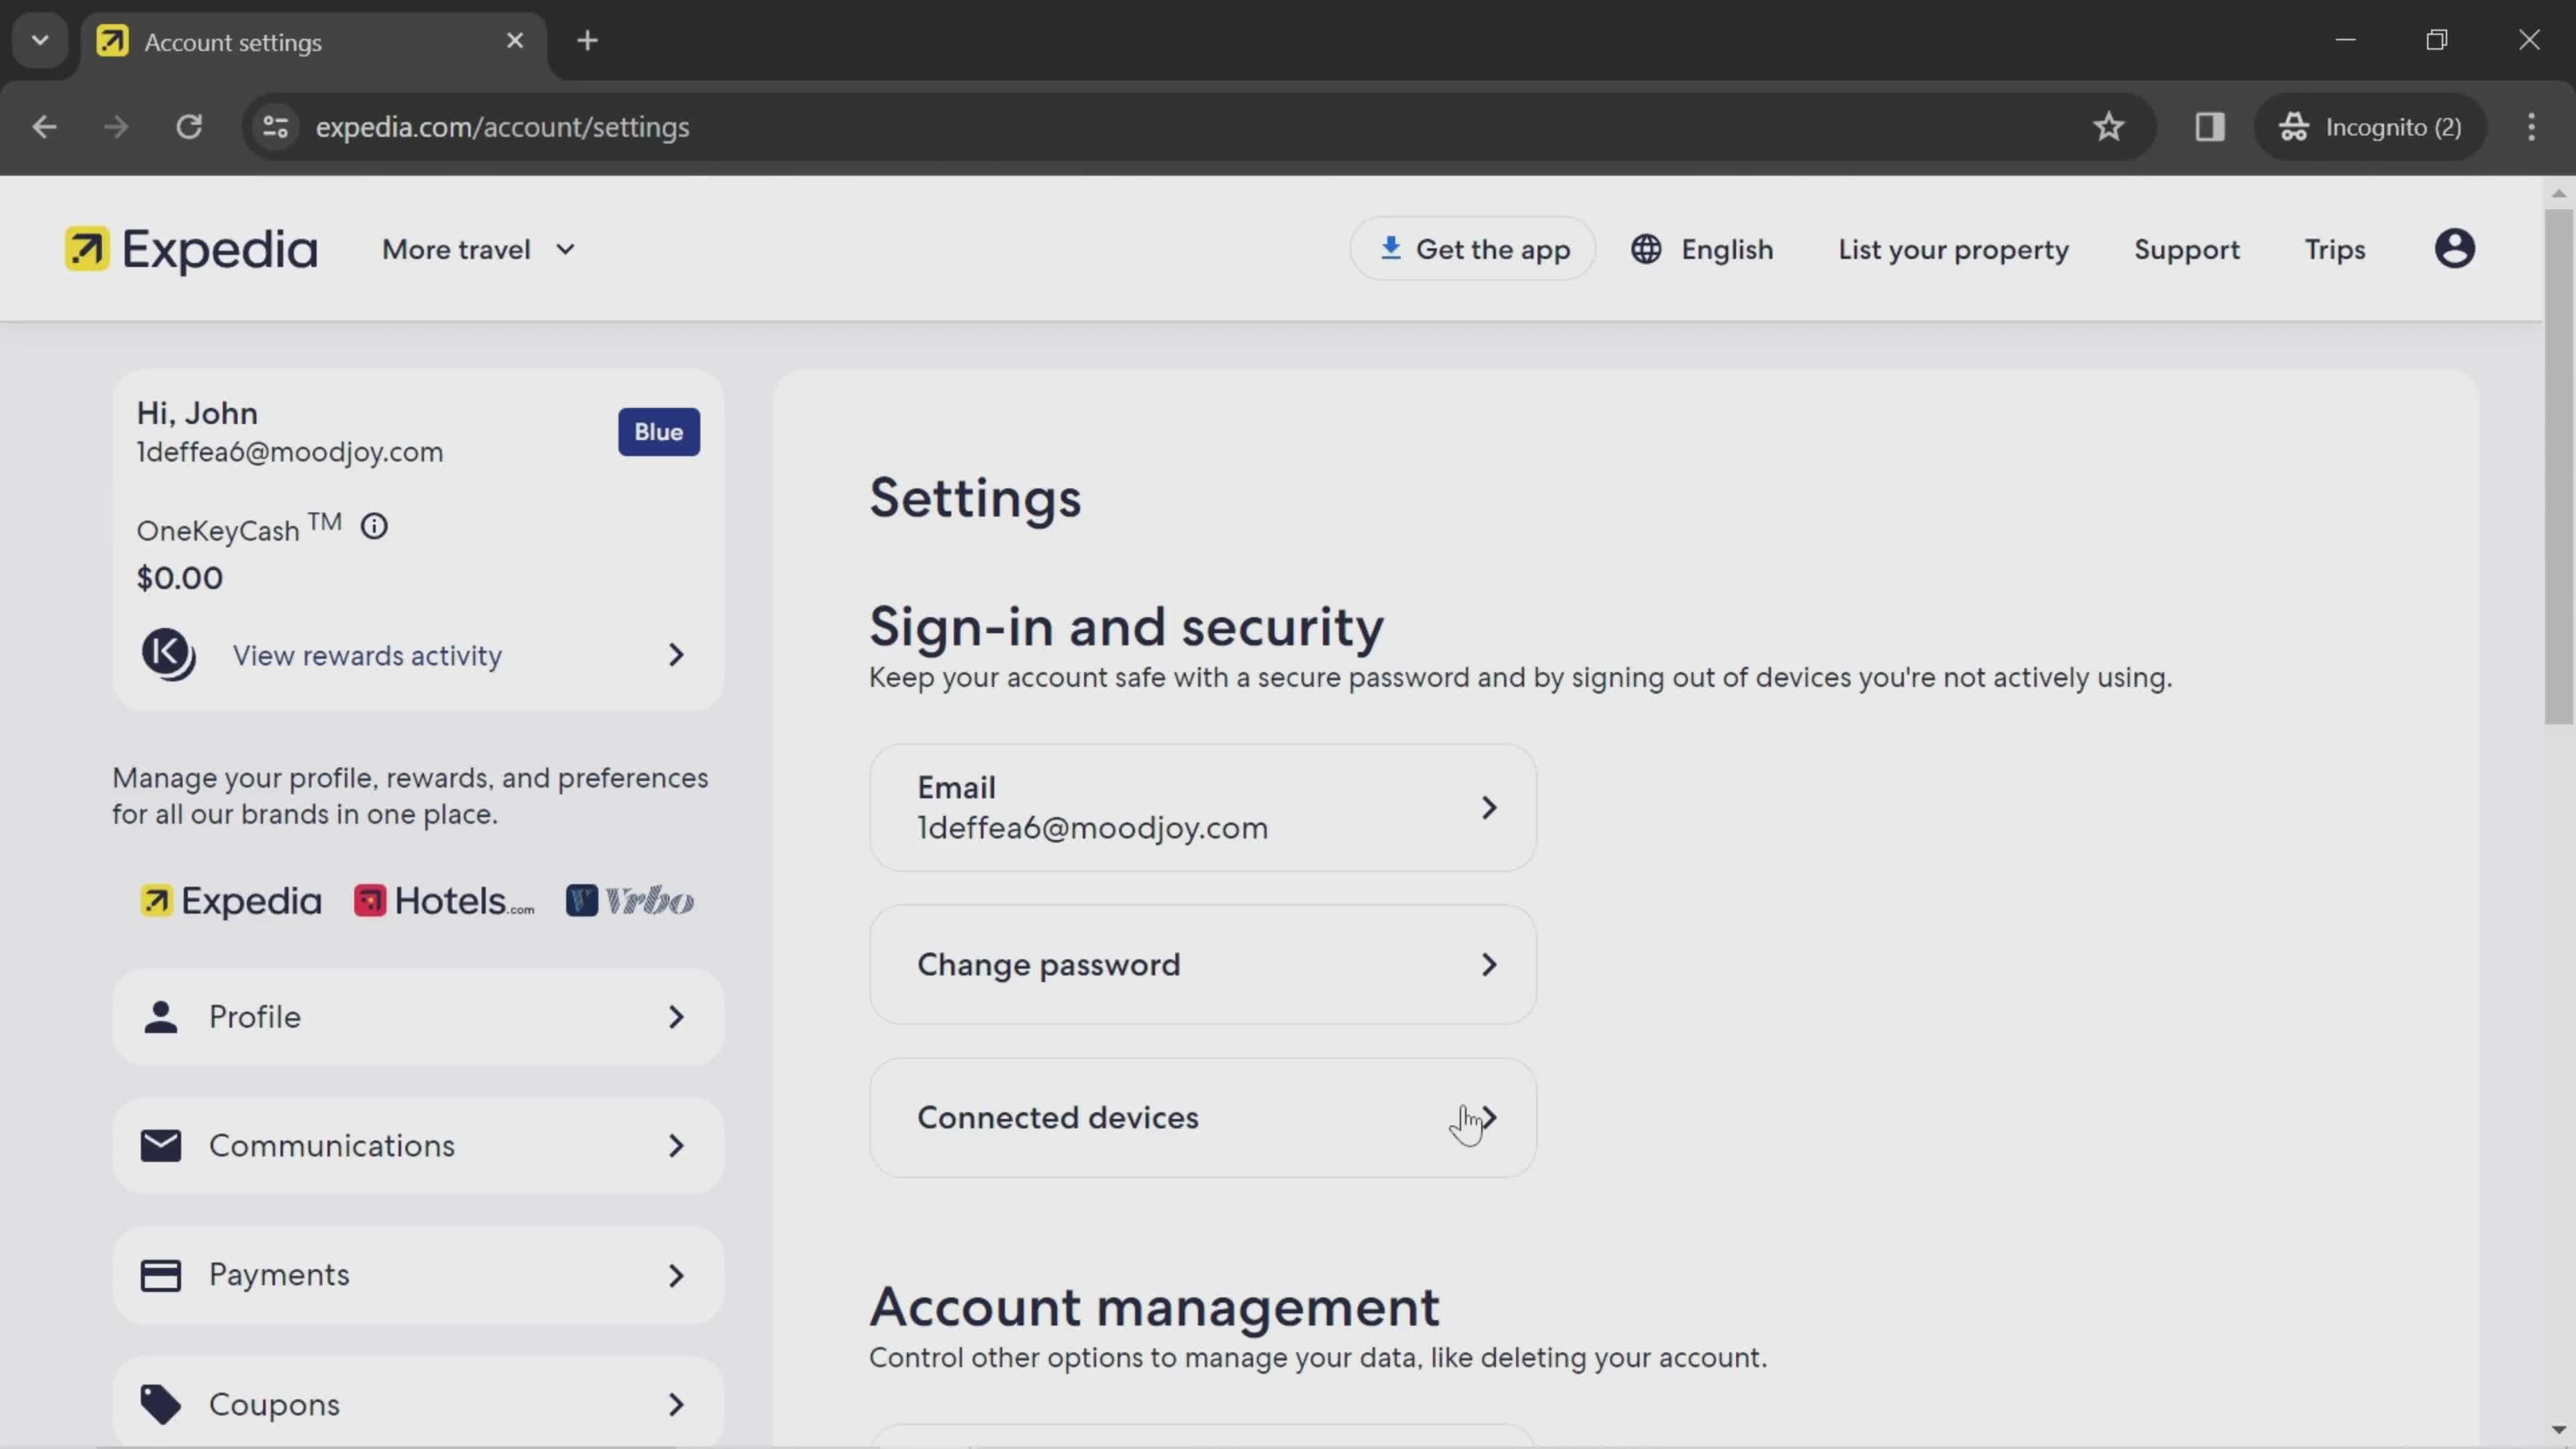Click the Incognito indicator
Image resolution: width=2576 pixels, height=1449 pixels.
coord(2370,127)
